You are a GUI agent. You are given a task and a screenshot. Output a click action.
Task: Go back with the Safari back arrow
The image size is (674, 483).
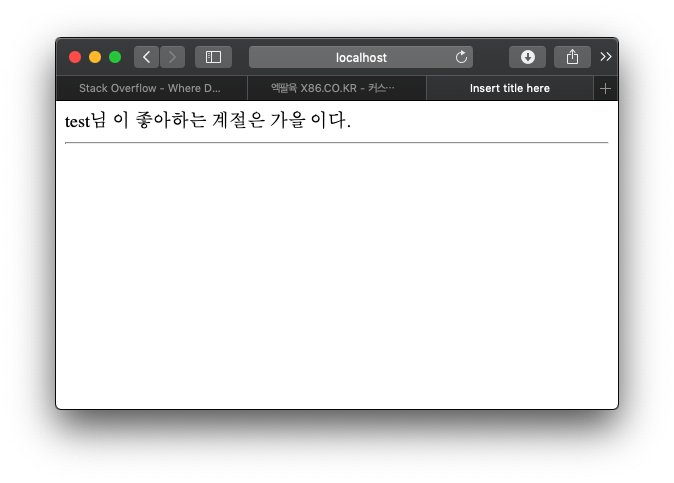pos(146,57)
